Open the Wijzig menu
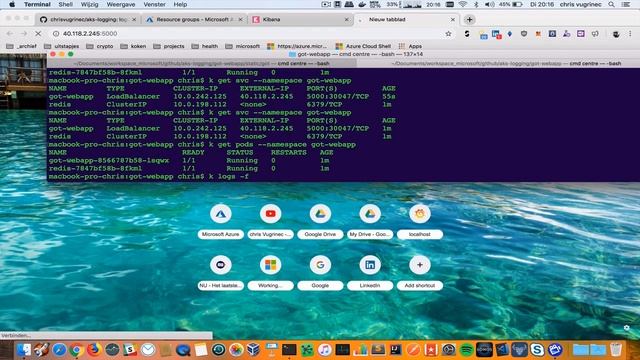Viewport: 640px width, 360px height. [89, 4]
